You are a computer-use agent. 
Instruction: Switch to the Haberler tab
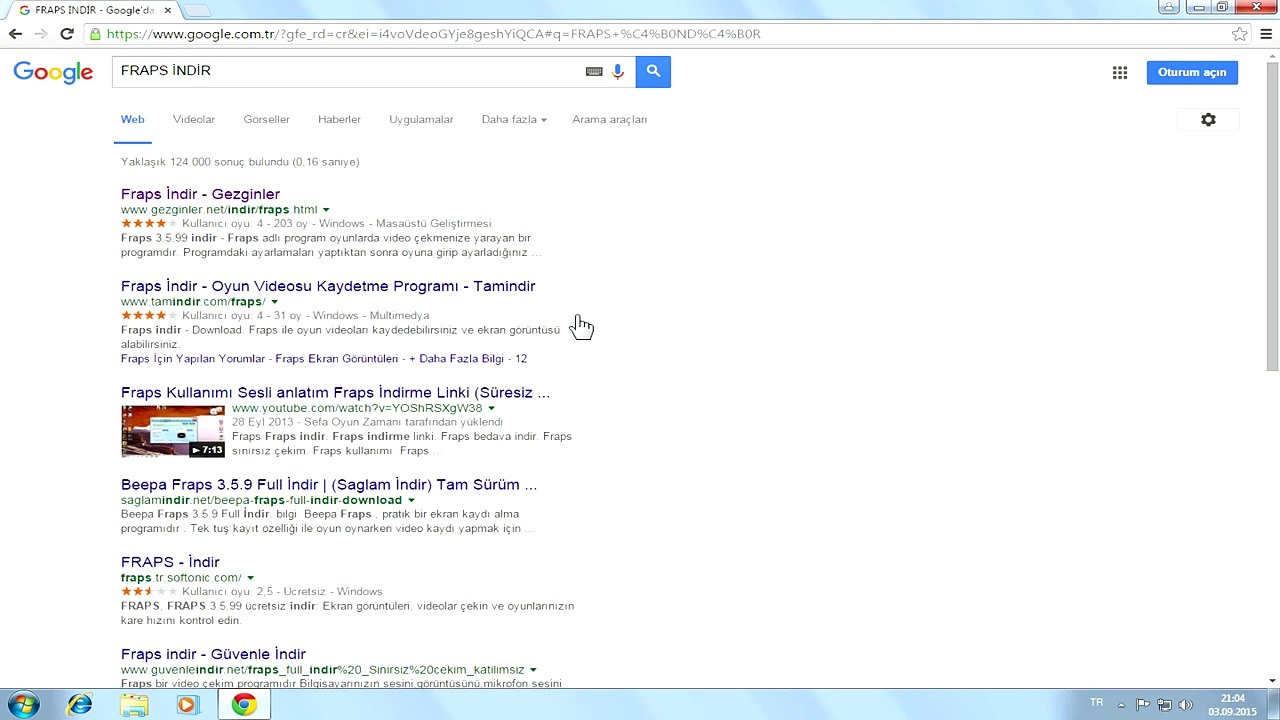click(x=339, y=119)
